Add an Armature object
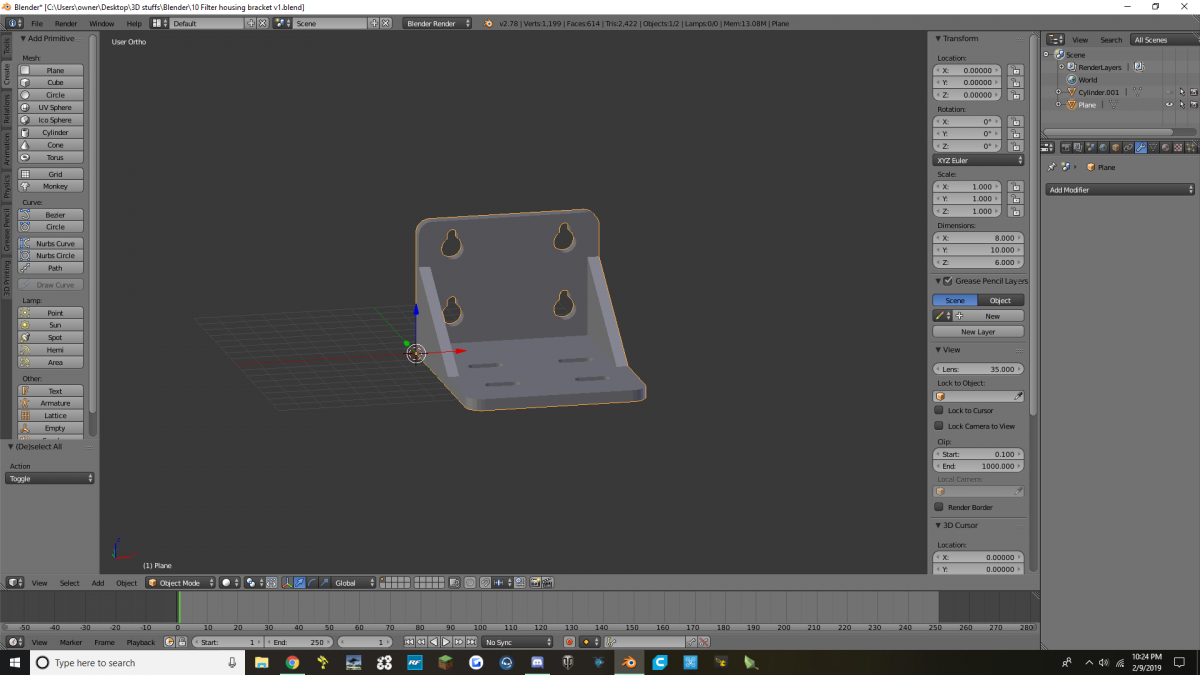 51,403
